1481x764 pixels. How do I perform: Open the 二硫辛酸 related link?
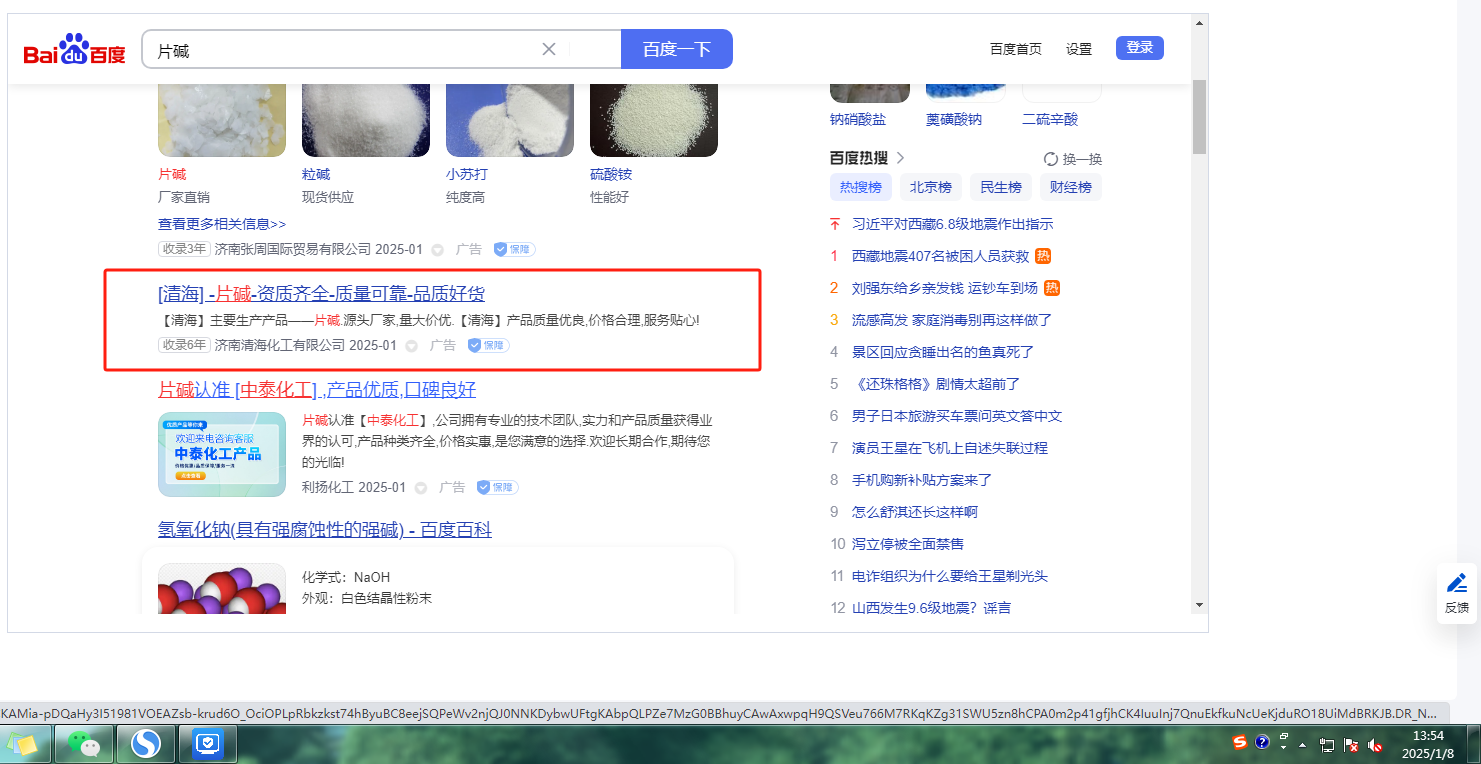pyautogui.click(x=1050, y=119)
